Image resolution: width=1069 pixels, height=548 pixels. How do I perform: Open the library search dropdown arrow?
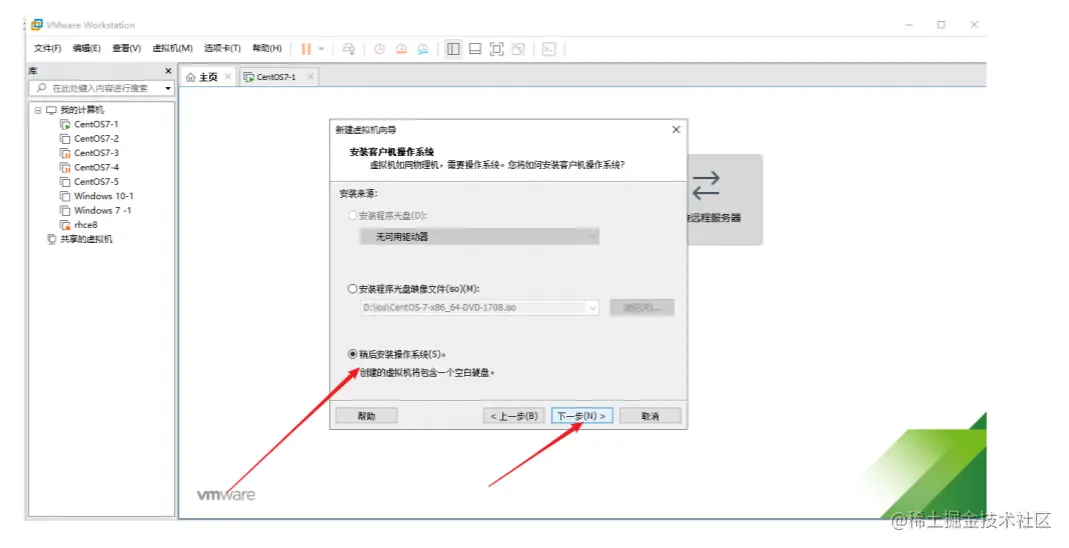pyautogui.click(x=168, y=89)
